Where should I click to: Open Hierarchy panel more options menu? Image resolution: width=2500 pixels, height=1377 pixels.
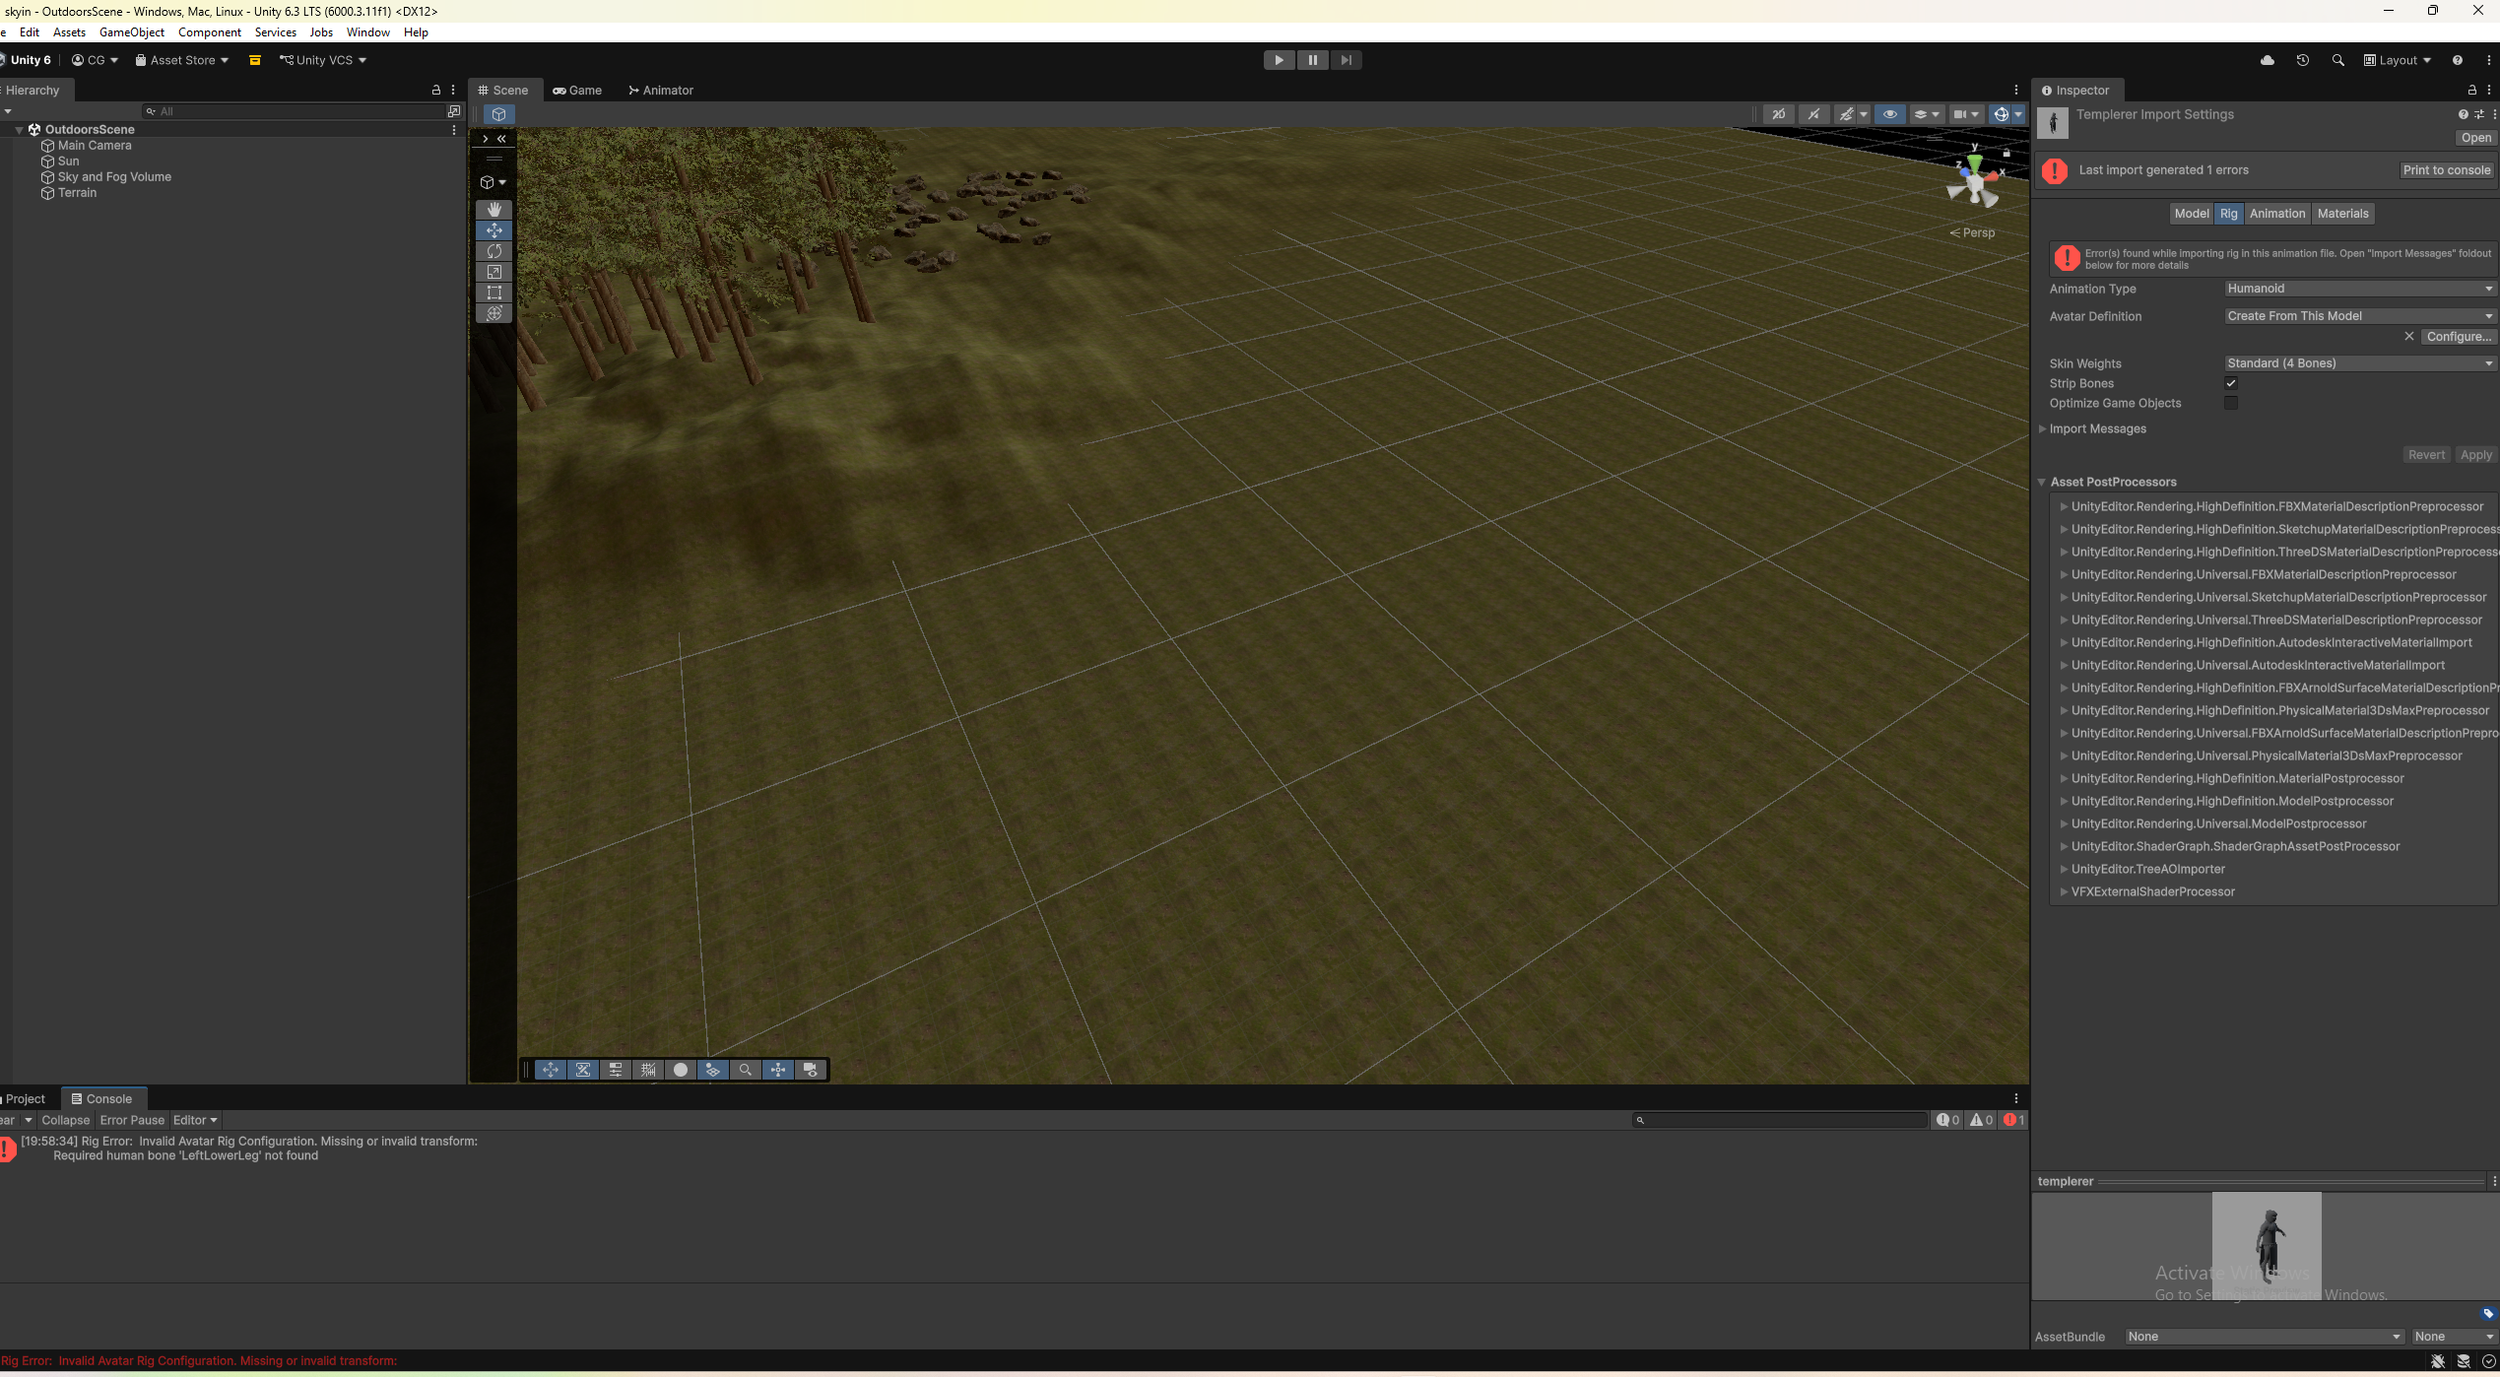(453, 90)
